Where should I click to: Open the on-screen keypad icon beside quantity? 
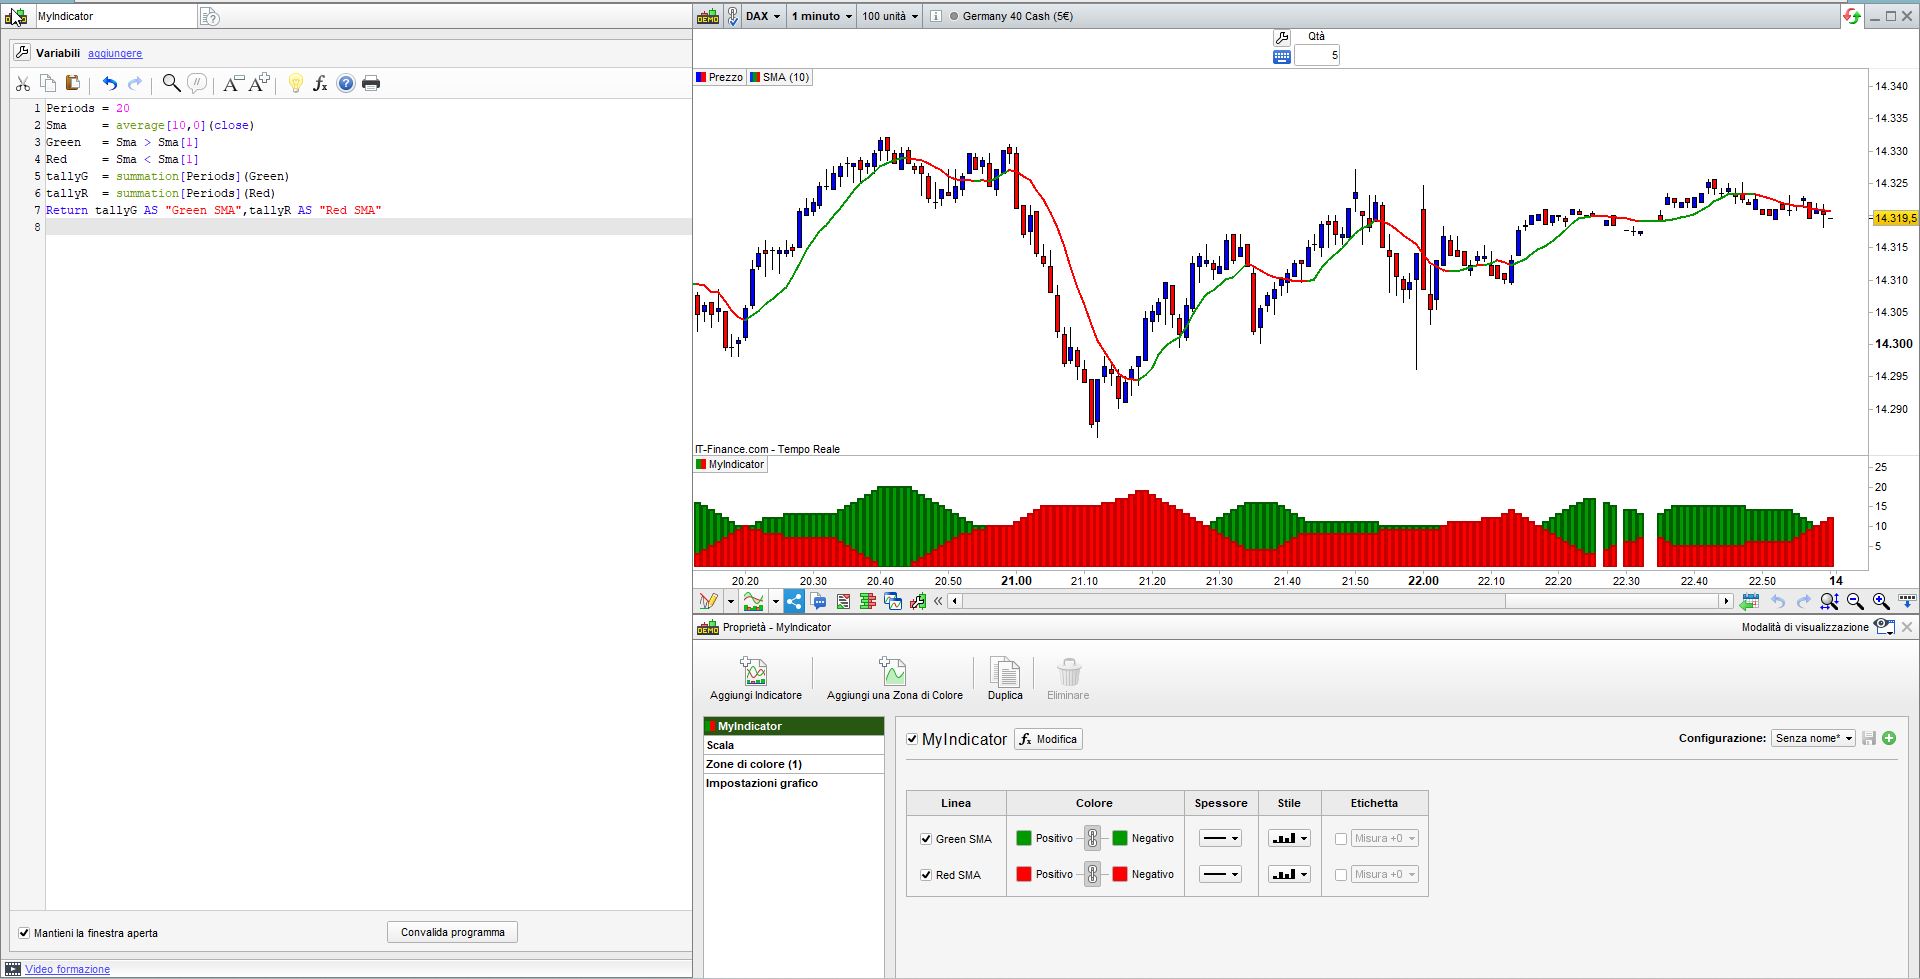[1282, 56]
